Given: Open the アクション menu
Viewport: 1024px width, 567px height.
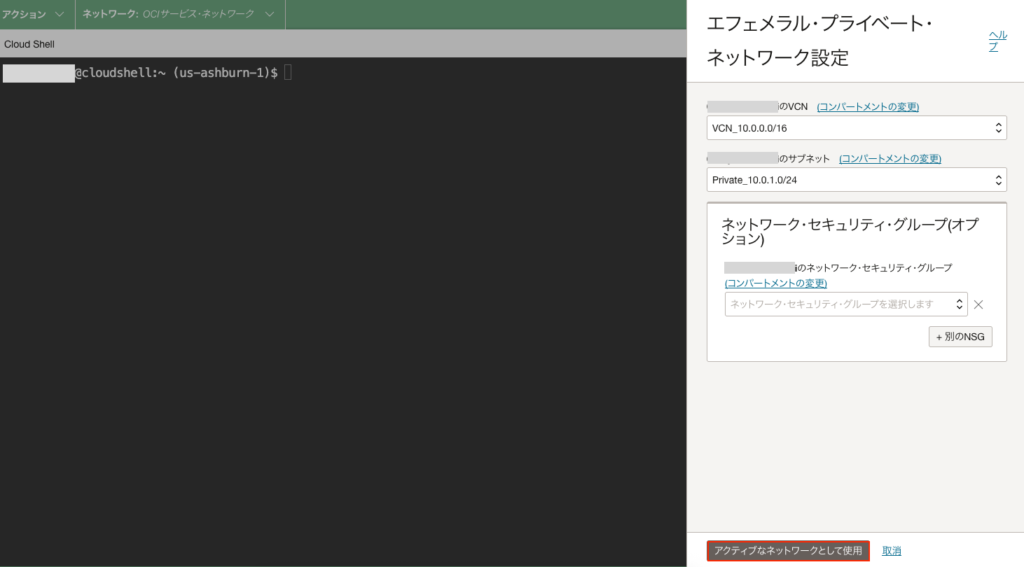Looking at the screenshot, I should tap(24, 15).
